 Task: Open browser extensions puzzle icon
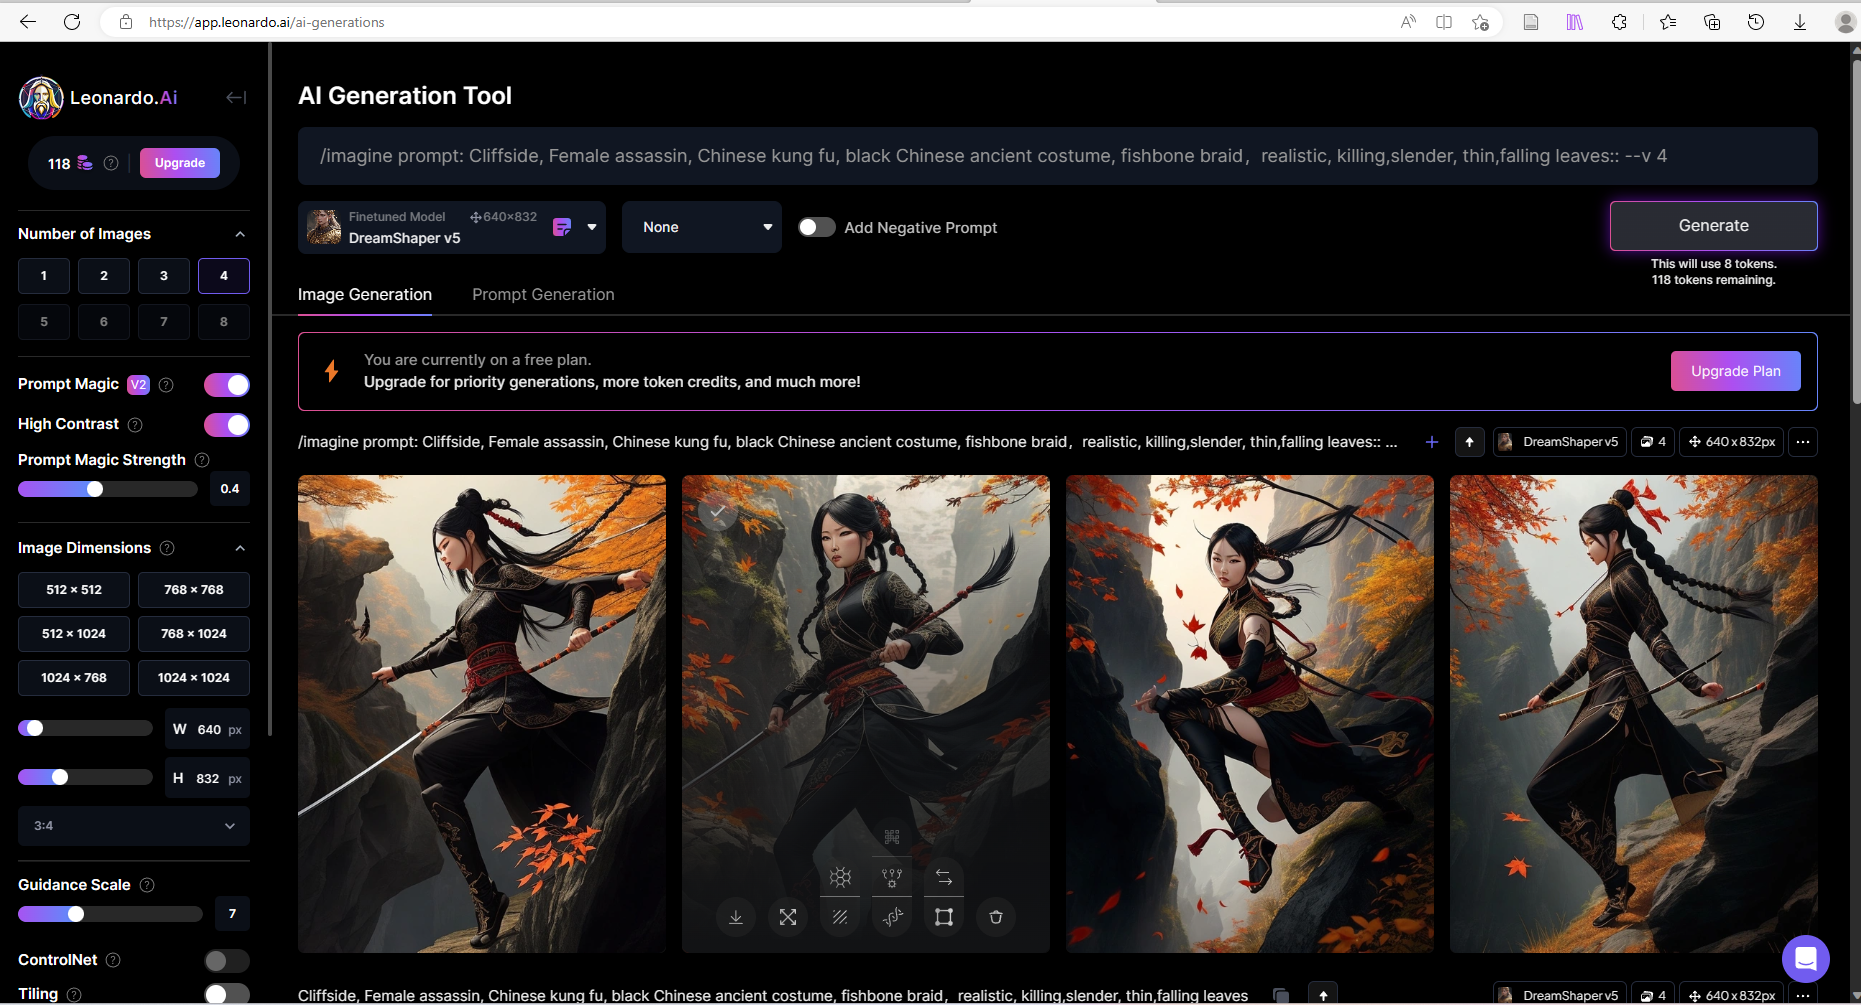click(x=1620, y=22)
